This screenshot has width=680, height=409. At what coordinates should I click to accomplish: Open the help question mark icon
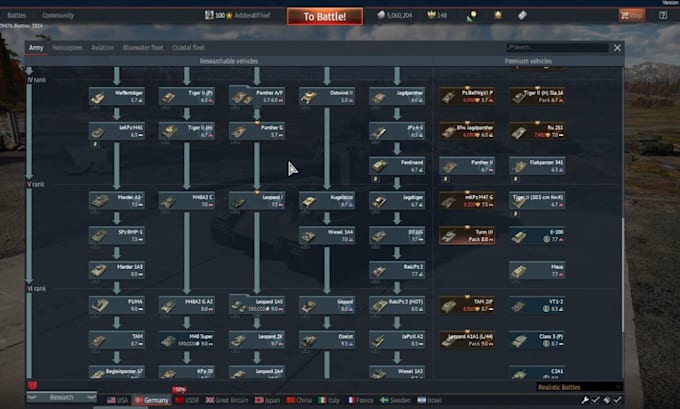coord(663,15)
